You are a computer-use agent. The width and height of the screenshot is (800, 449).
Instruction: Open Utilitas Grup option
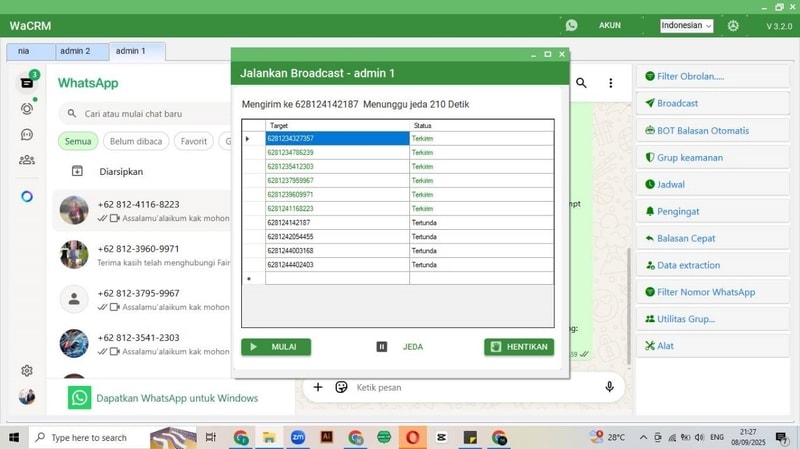(713, 319)
